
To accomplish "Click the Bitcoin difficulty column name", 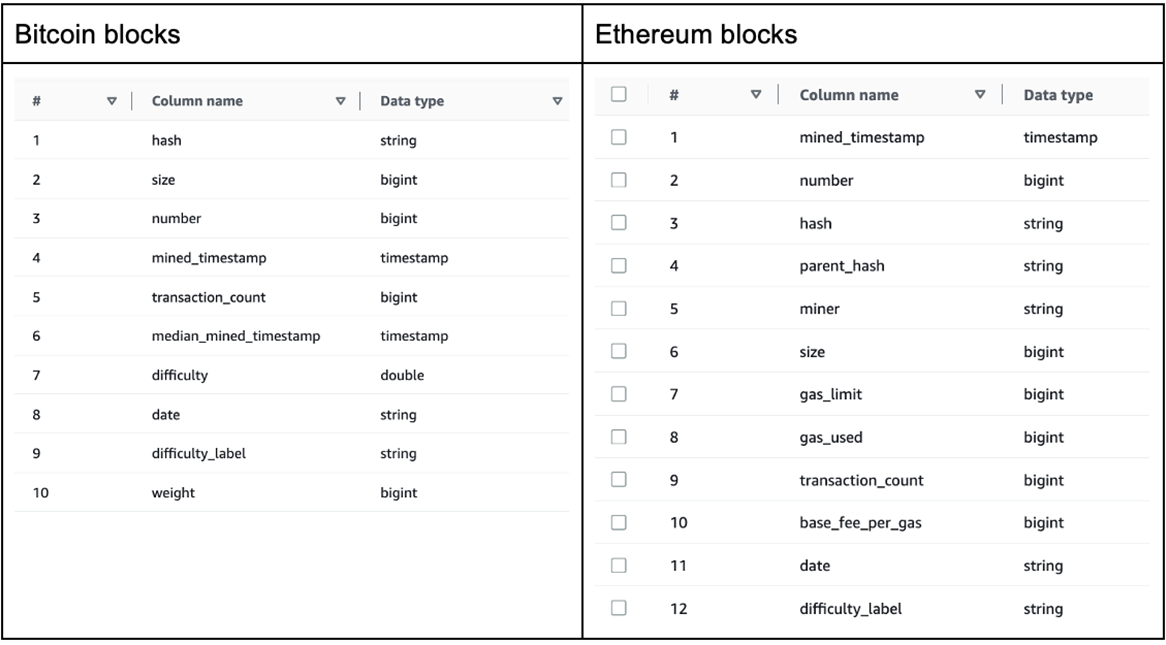I will pos(180,376).
